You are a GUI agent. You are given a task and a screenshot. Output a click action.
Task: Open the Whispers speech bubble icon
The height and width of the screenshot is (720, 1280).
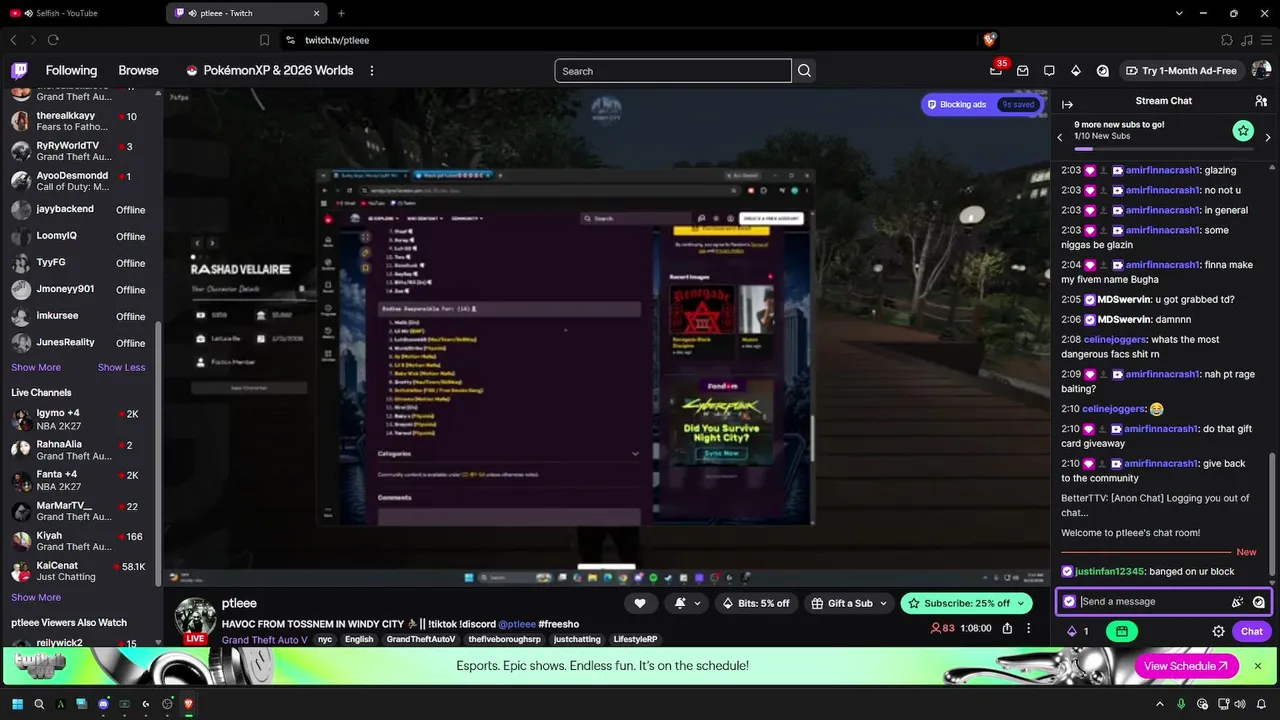click(1049, 71)
